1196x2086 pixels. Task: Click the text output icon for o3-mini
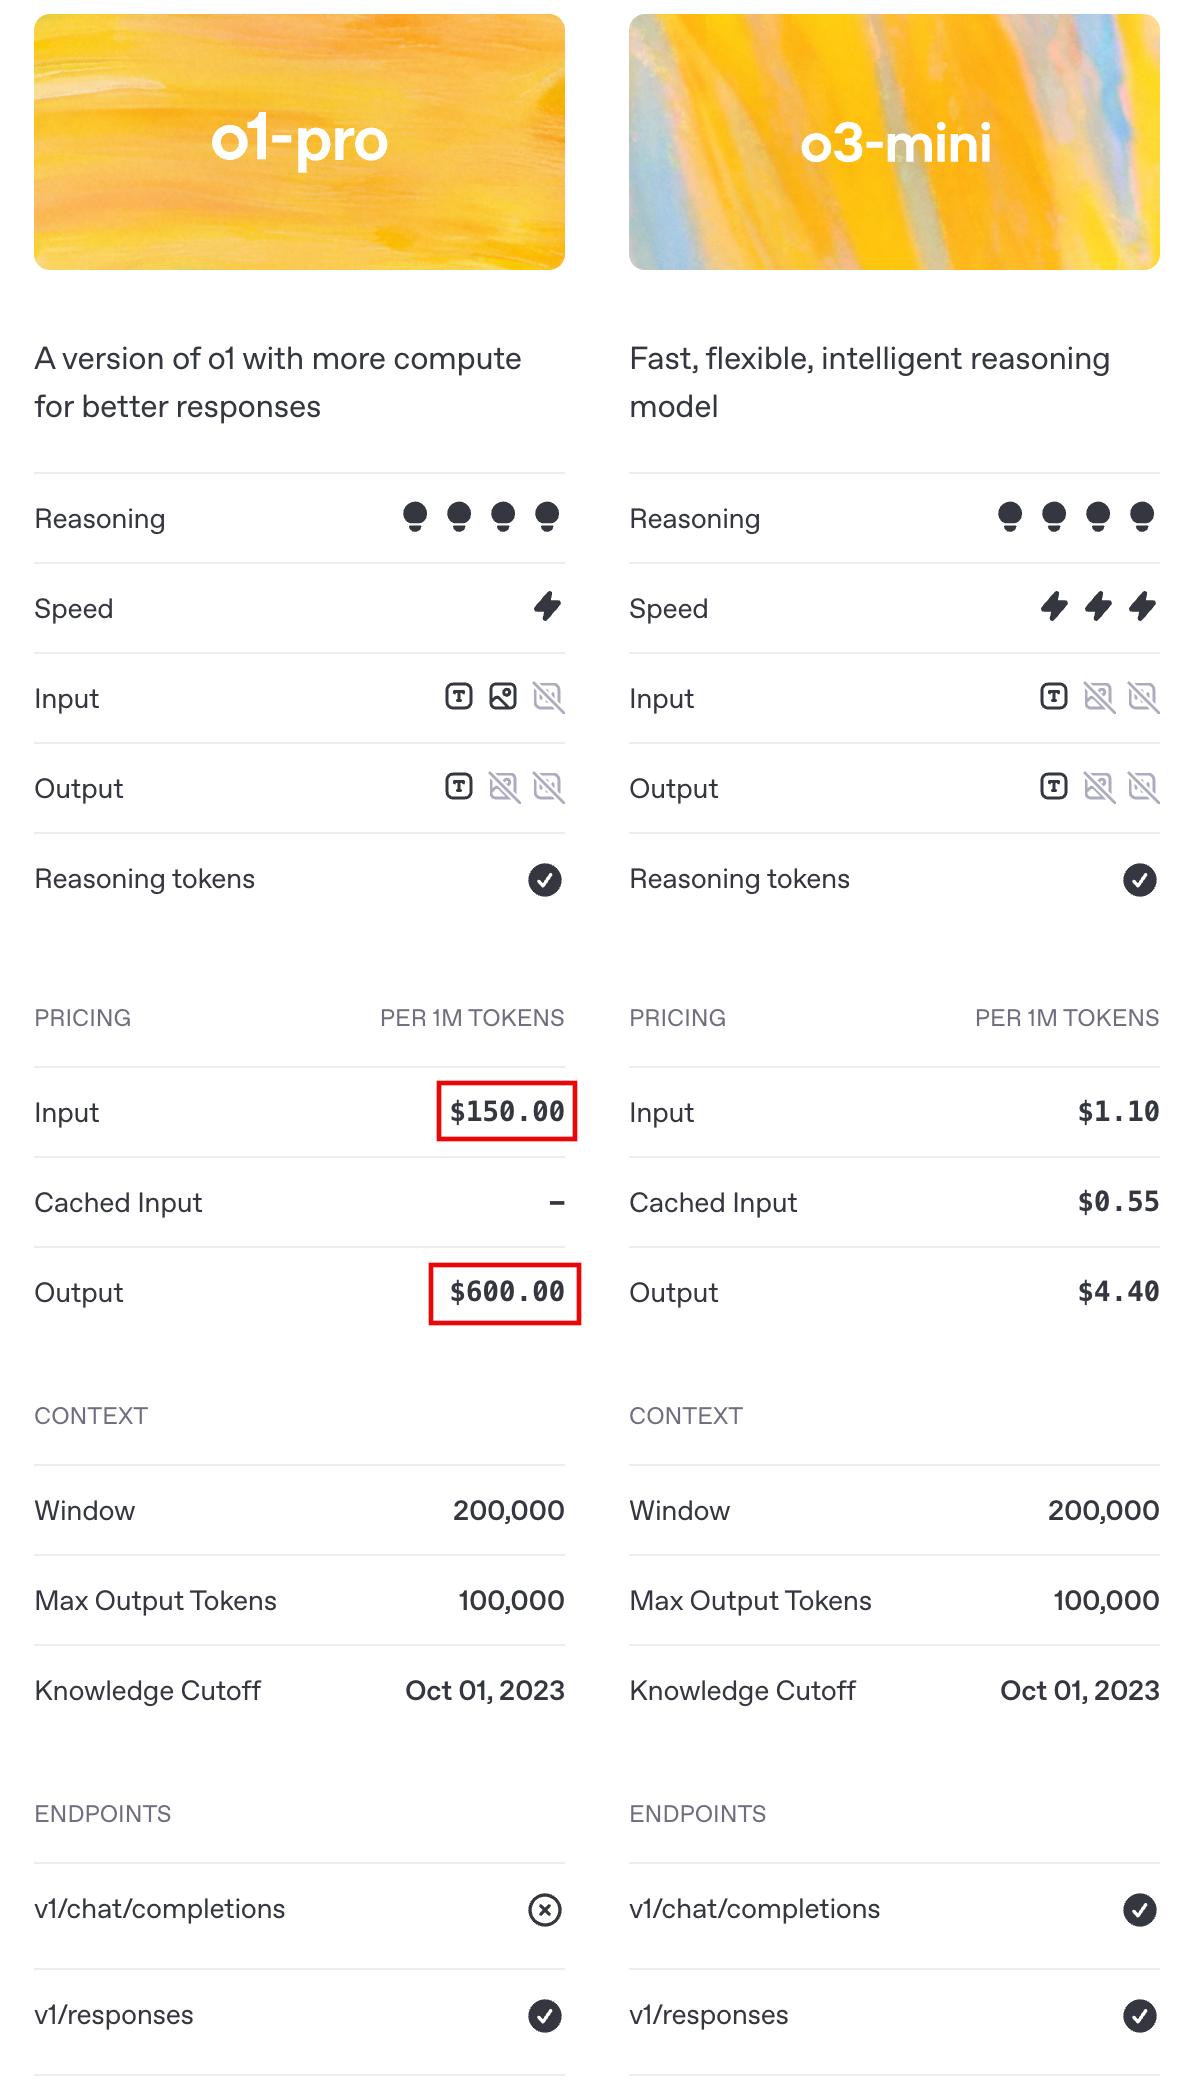point(1054,787)
